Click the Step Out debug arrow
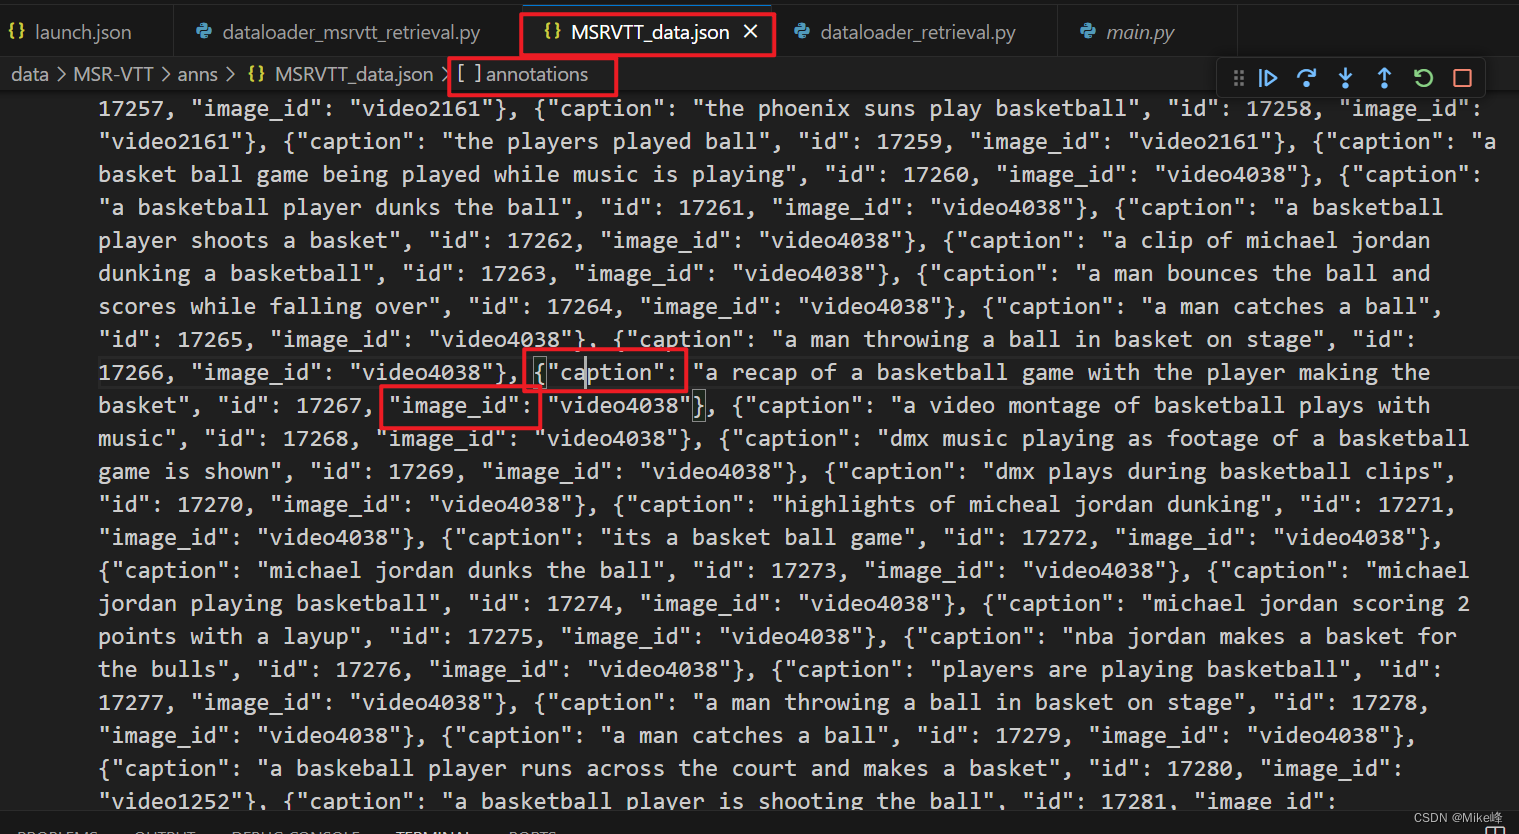Screen dimensions: 1519x834 [x=1384, y=78]
